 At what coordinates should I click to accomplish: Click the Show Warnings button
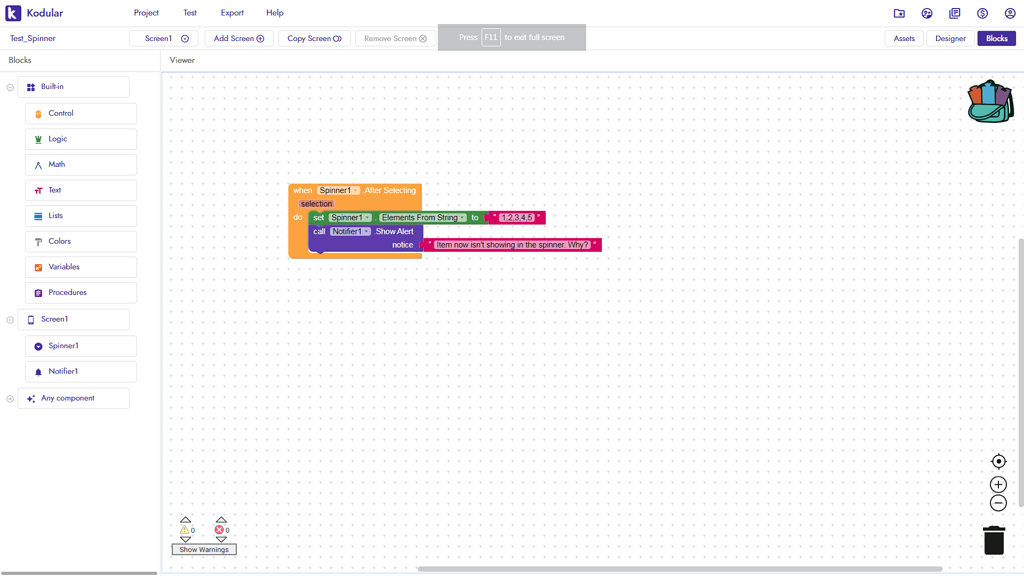(x=204, y=550)
